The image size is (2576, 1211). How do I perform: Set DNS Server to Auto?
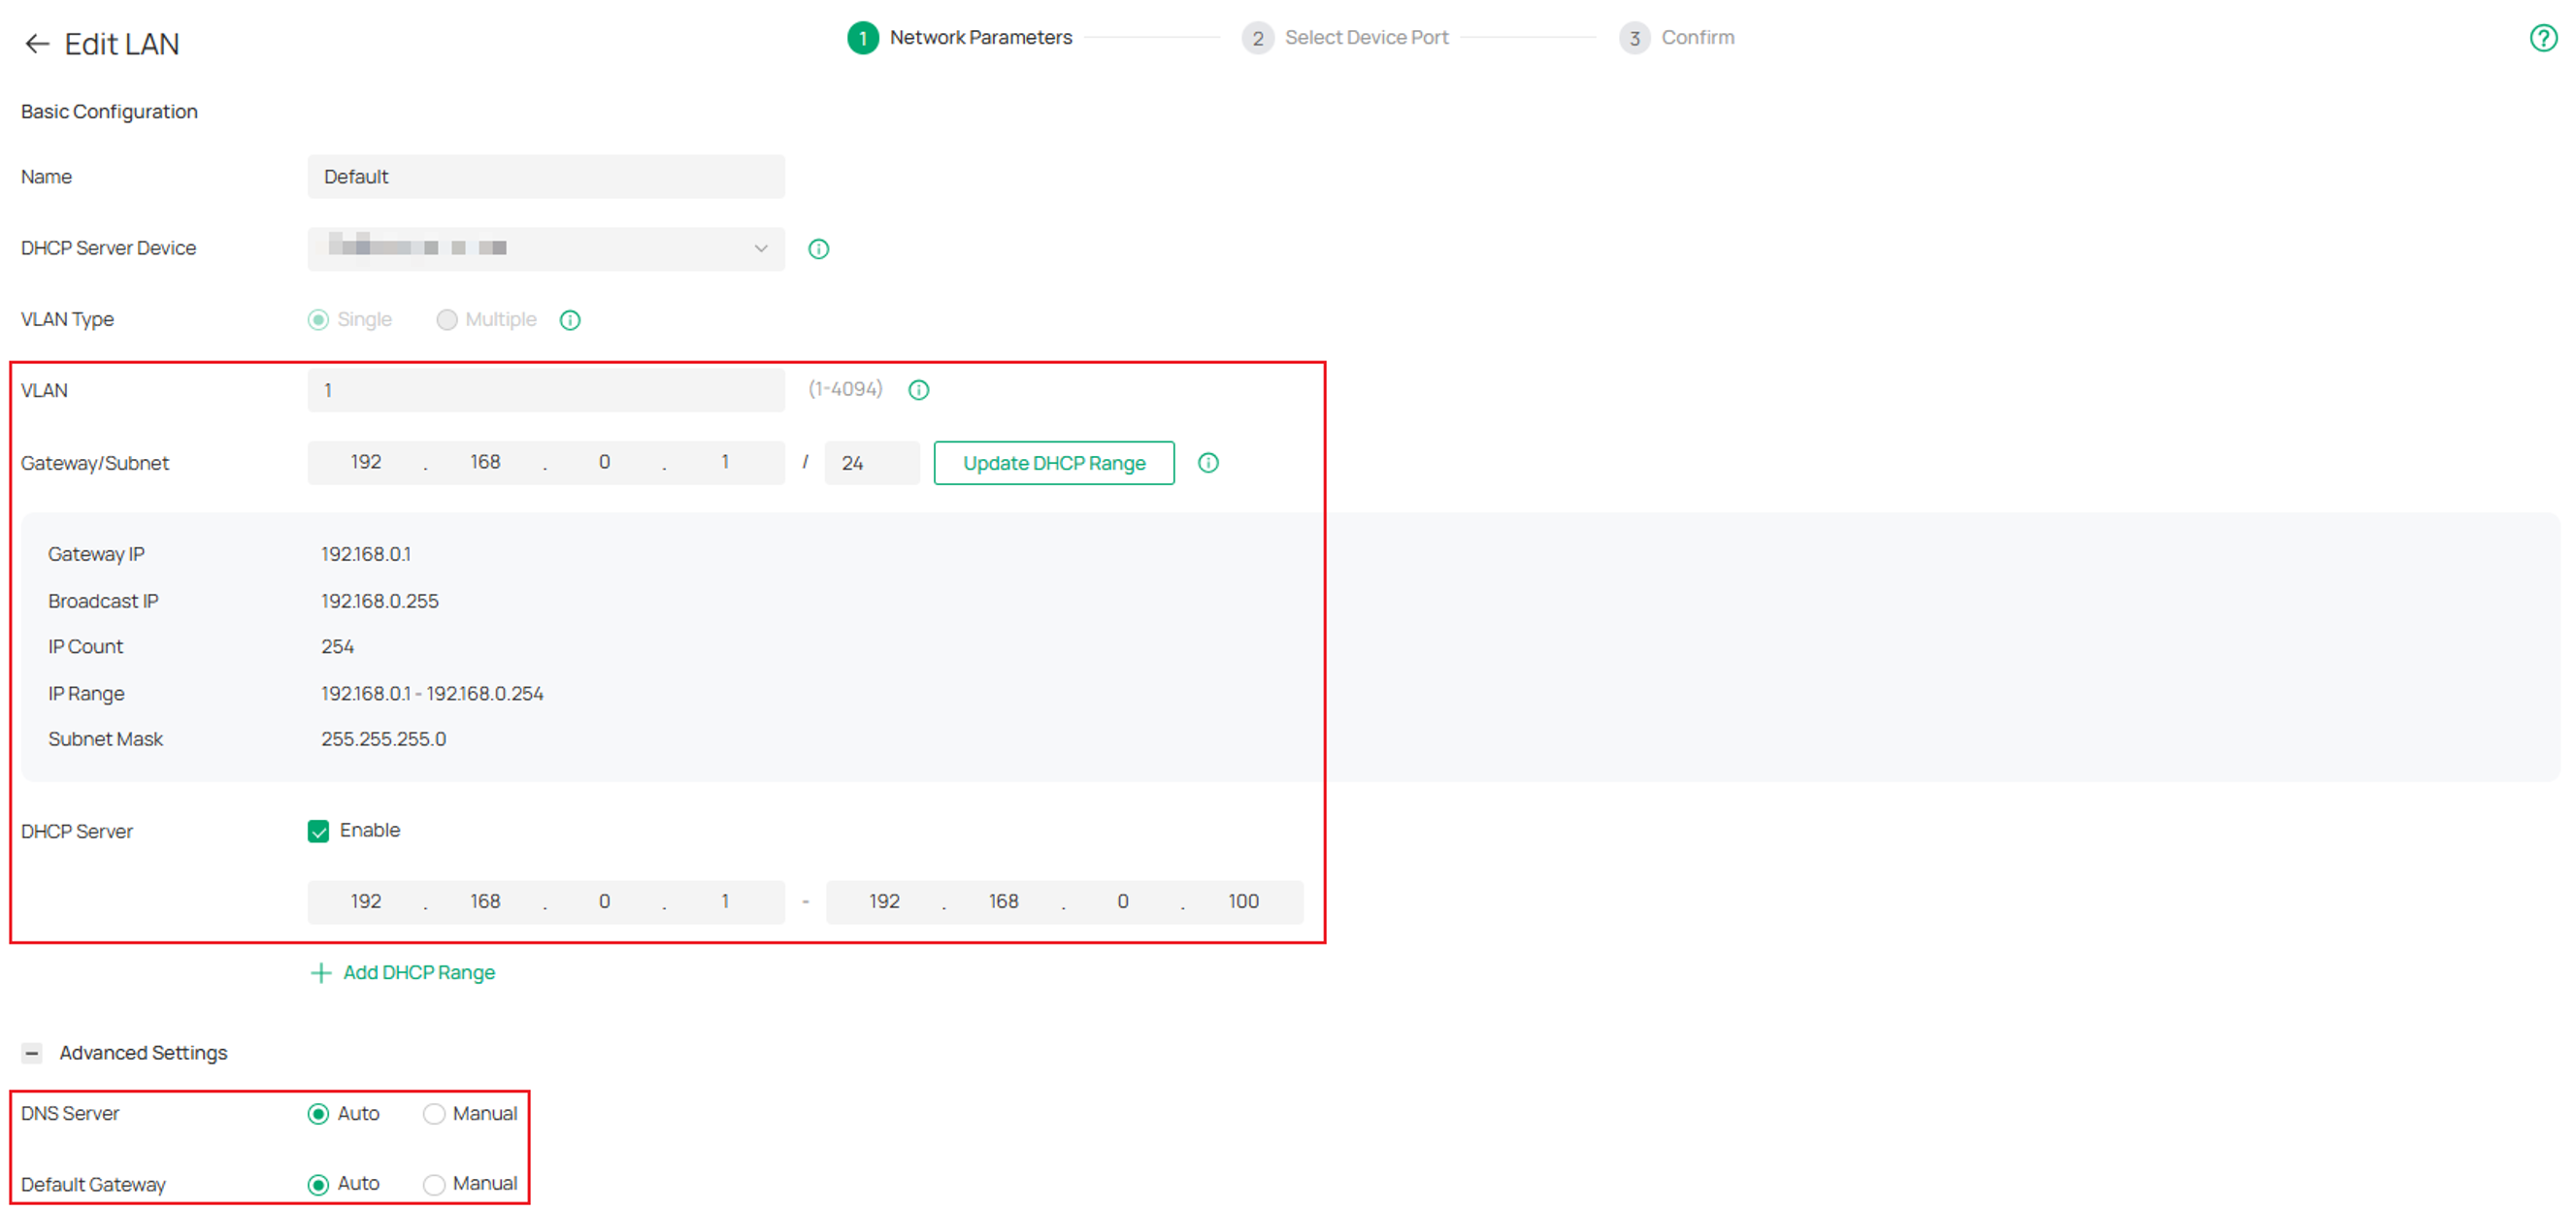[318, 1114]
